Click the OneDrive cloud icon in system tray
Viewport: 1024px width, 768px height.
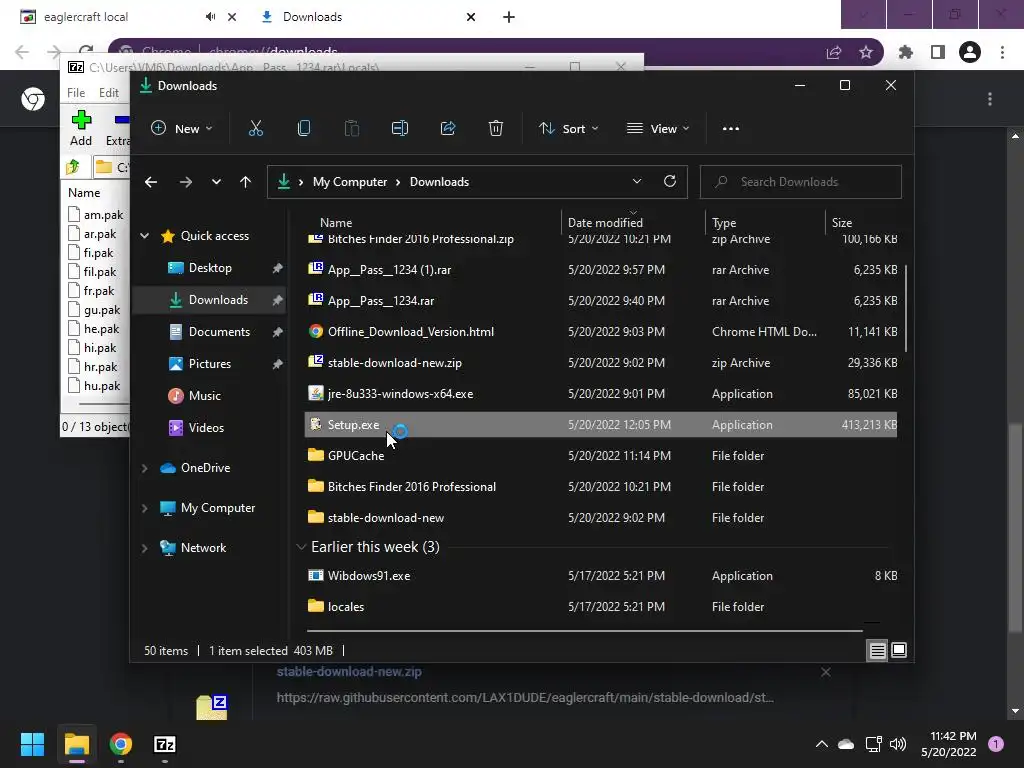[x=846, y=744]
